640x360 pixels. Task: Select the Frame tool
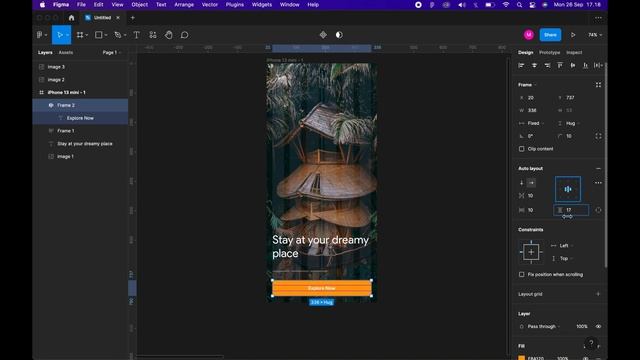(80, 35)
